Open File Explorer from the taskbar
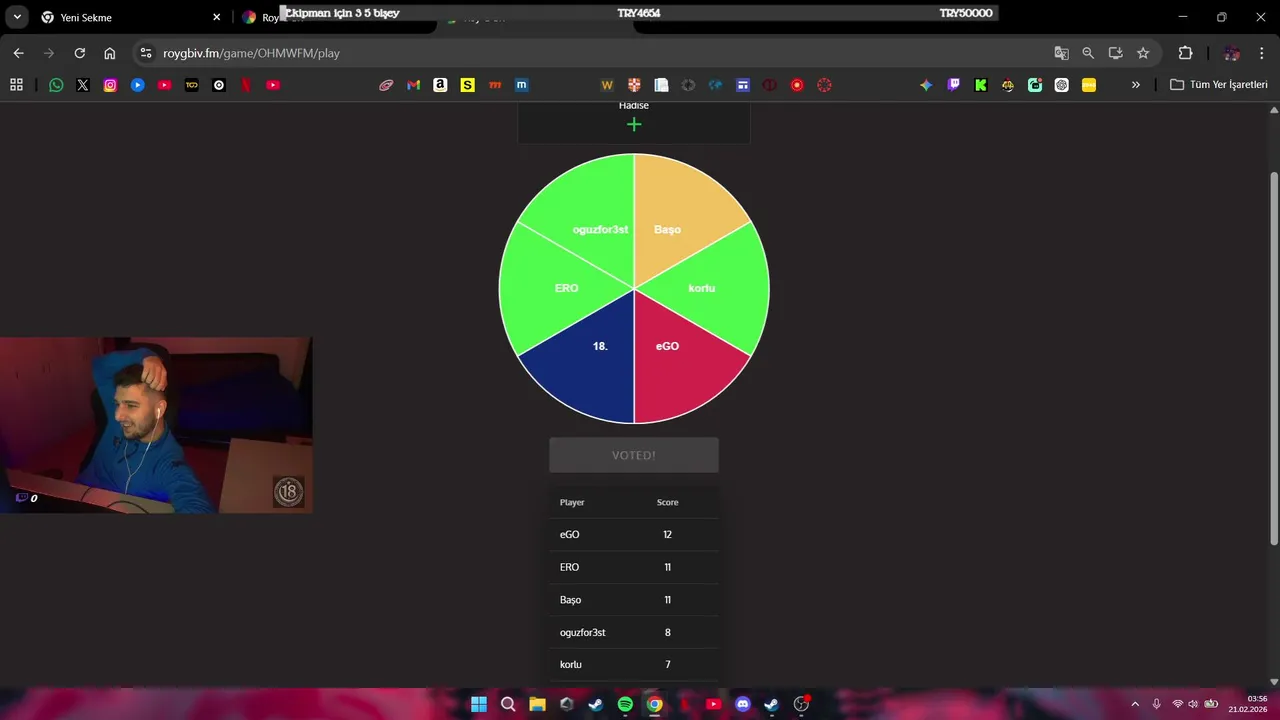 (537, 704)
